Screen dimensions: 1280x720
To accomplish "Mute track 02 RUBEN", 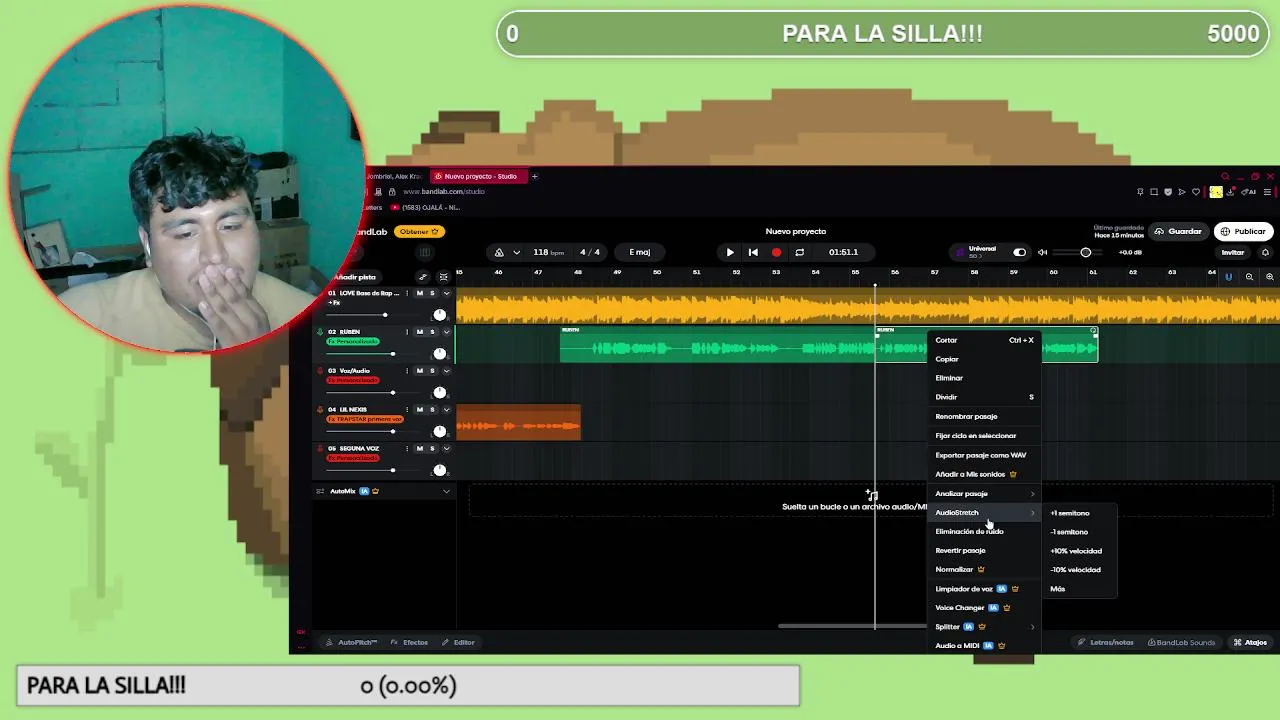I will click(419, 332).
